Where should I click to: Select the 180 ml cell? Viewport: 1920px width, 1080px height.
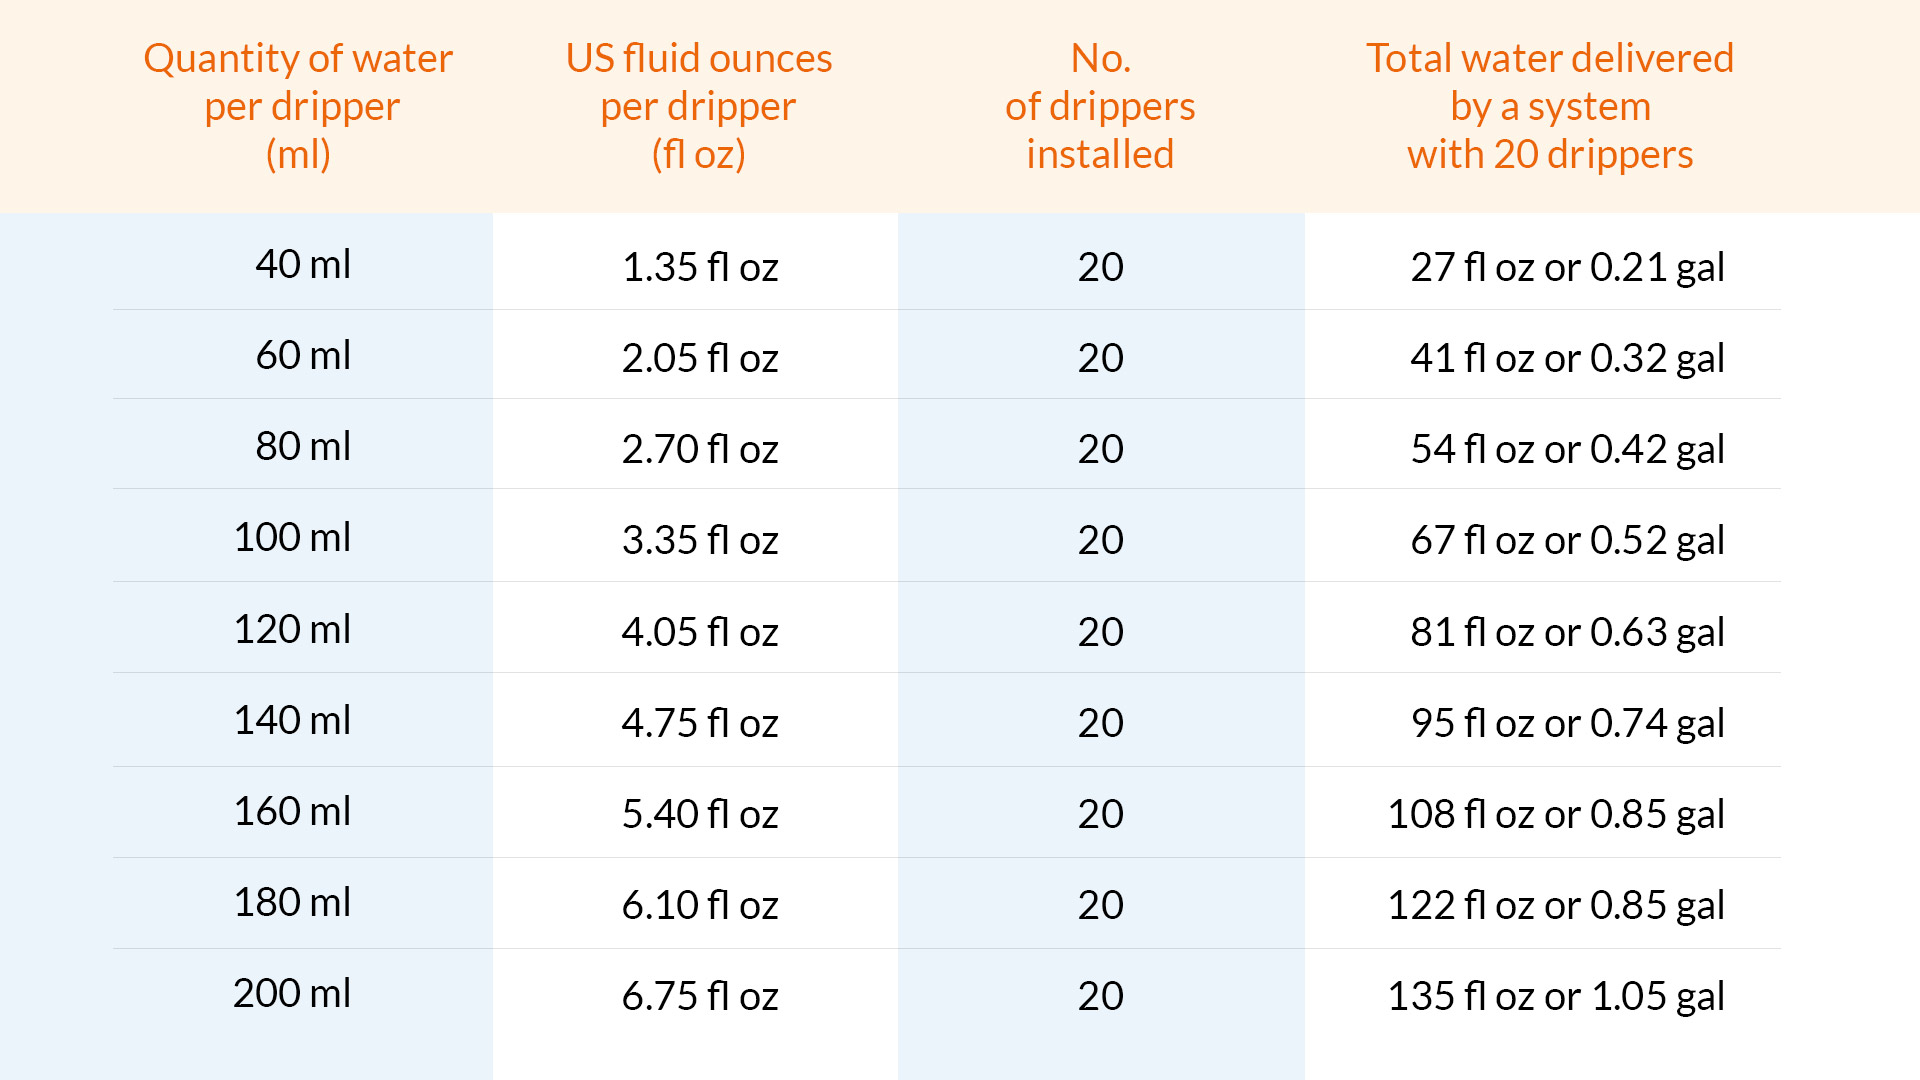point(292,902)
